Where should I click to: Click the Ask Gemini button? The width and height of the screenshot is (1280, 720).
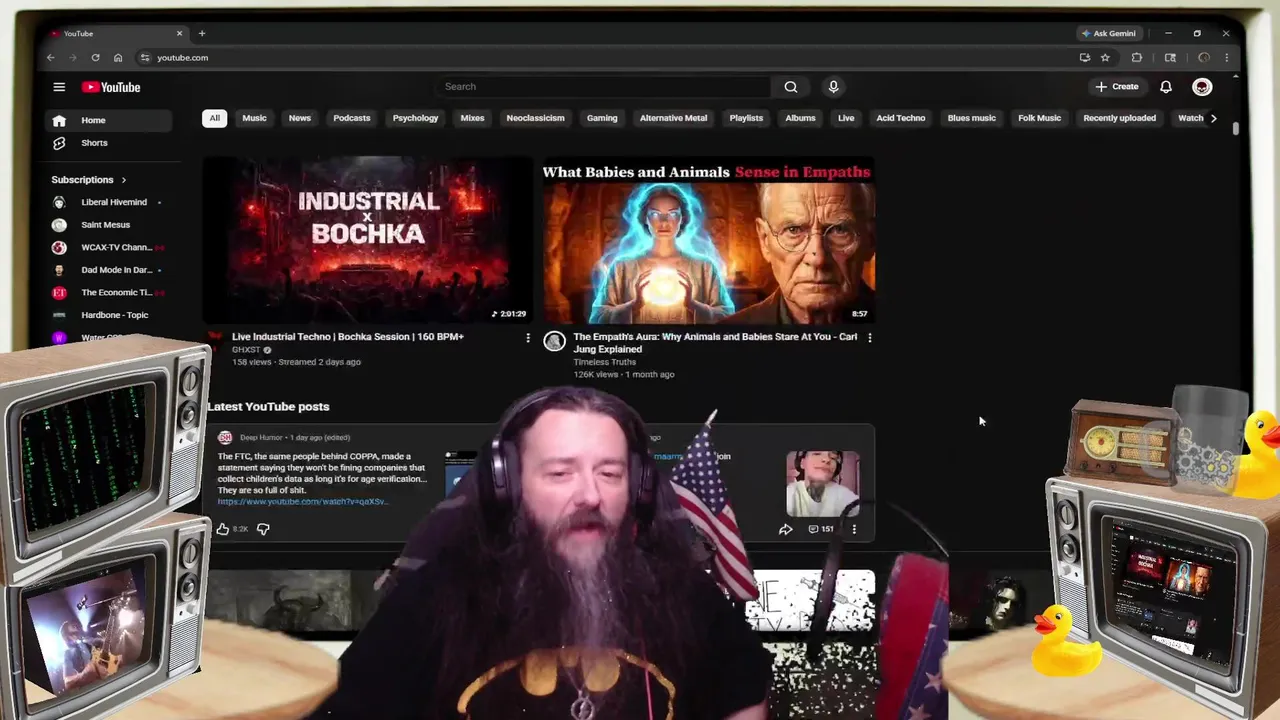point(1109,33)
